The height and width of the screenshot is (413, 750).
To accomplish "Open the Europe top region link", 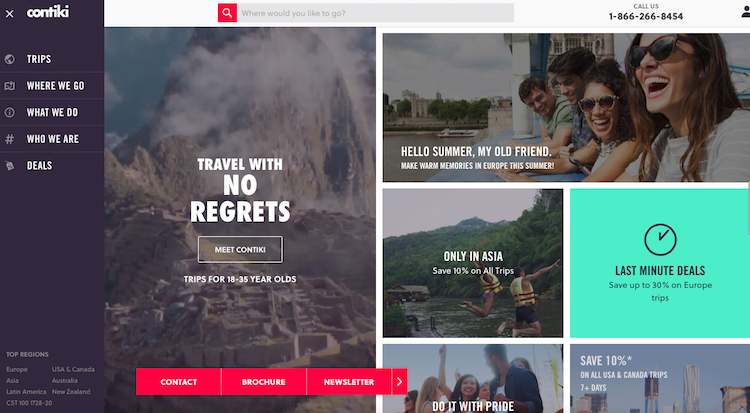I will tap(17, 369).
